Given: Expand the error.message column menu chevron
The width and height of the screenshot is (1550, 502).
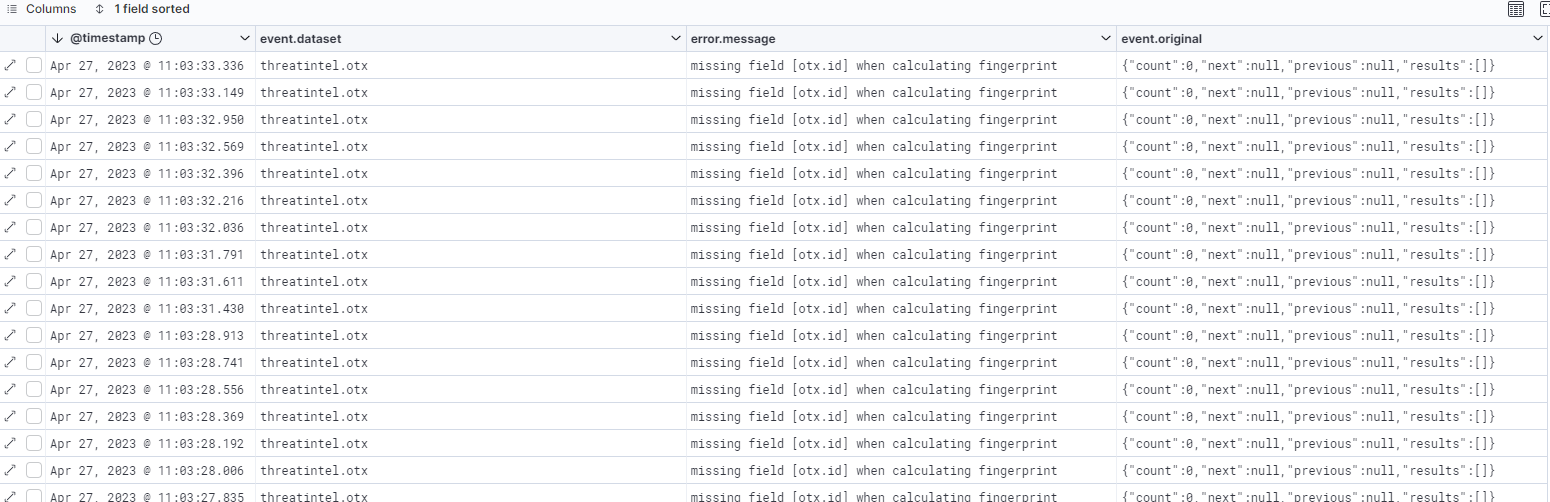Looking at the screenshot, I should click(x=1105, y=38).
